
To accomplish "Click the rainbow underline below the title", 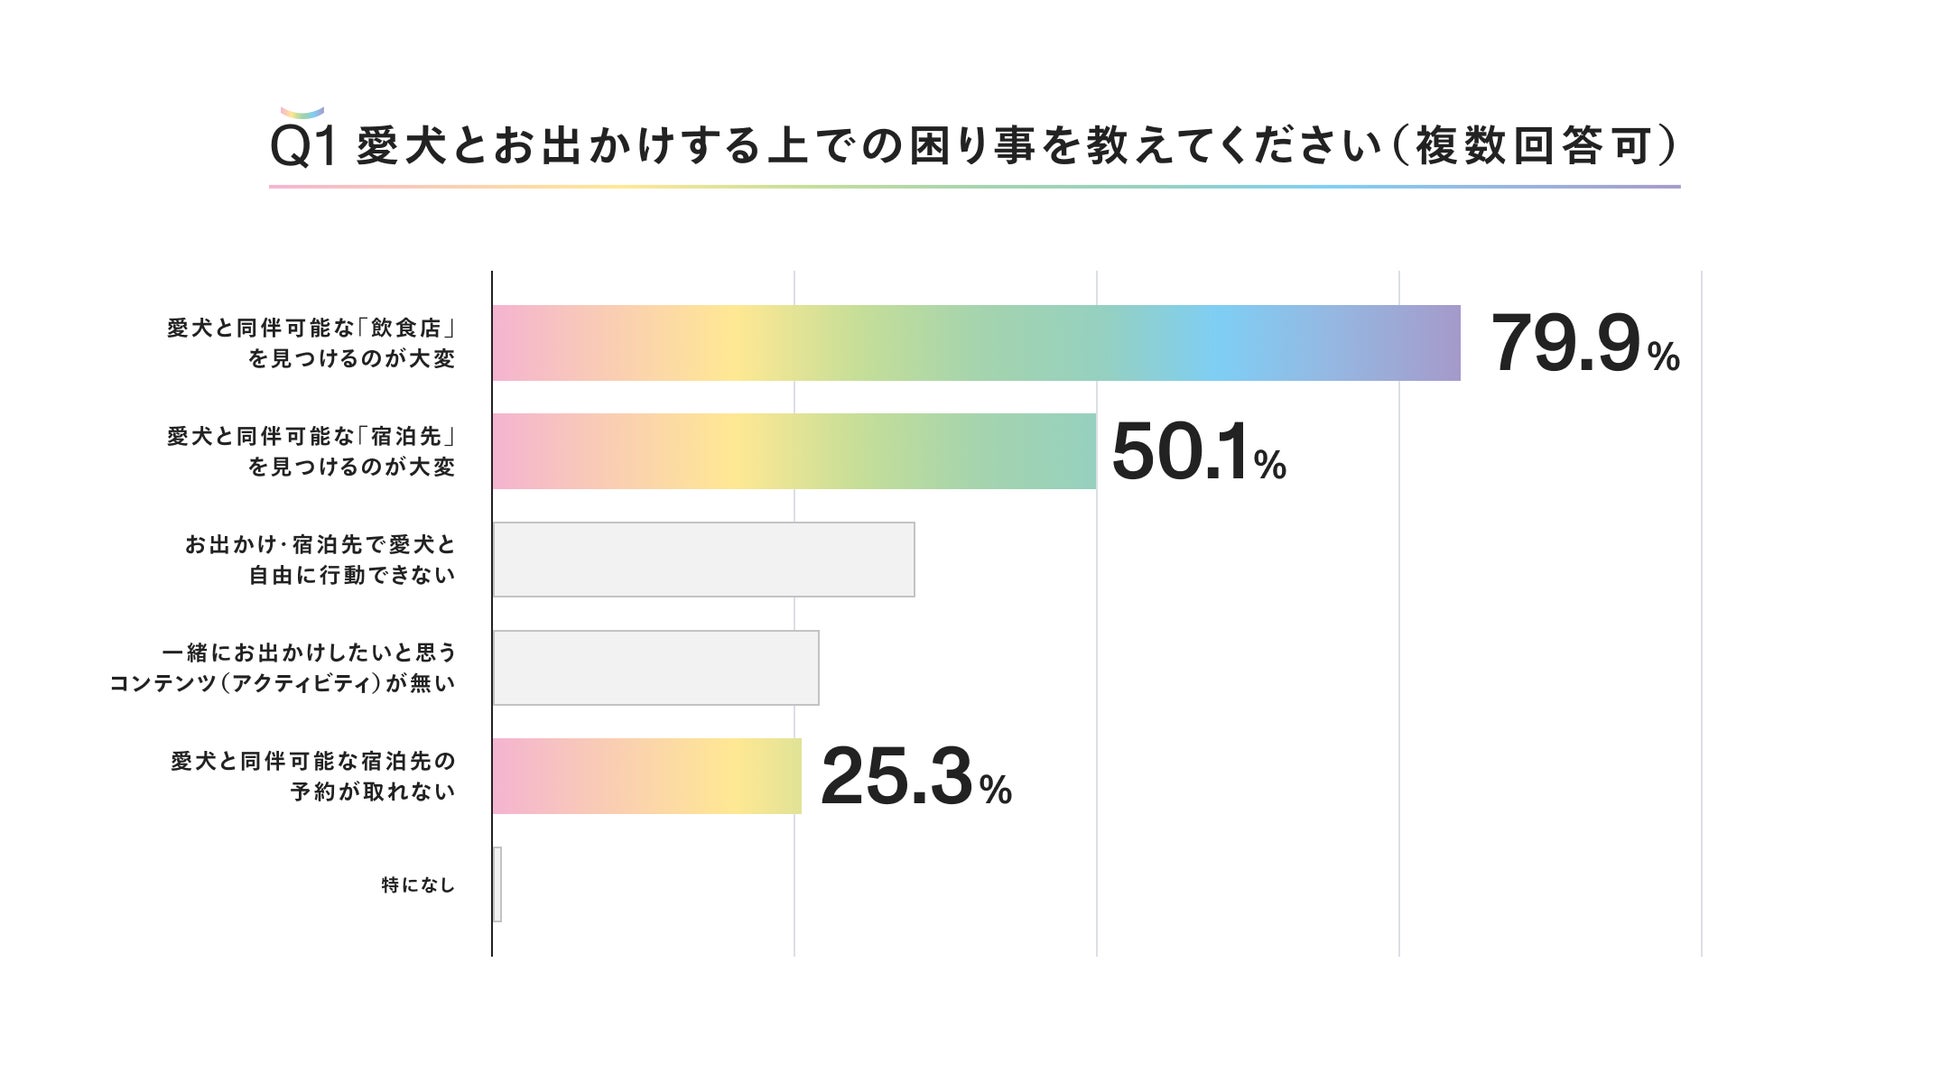I will (974, 186).
